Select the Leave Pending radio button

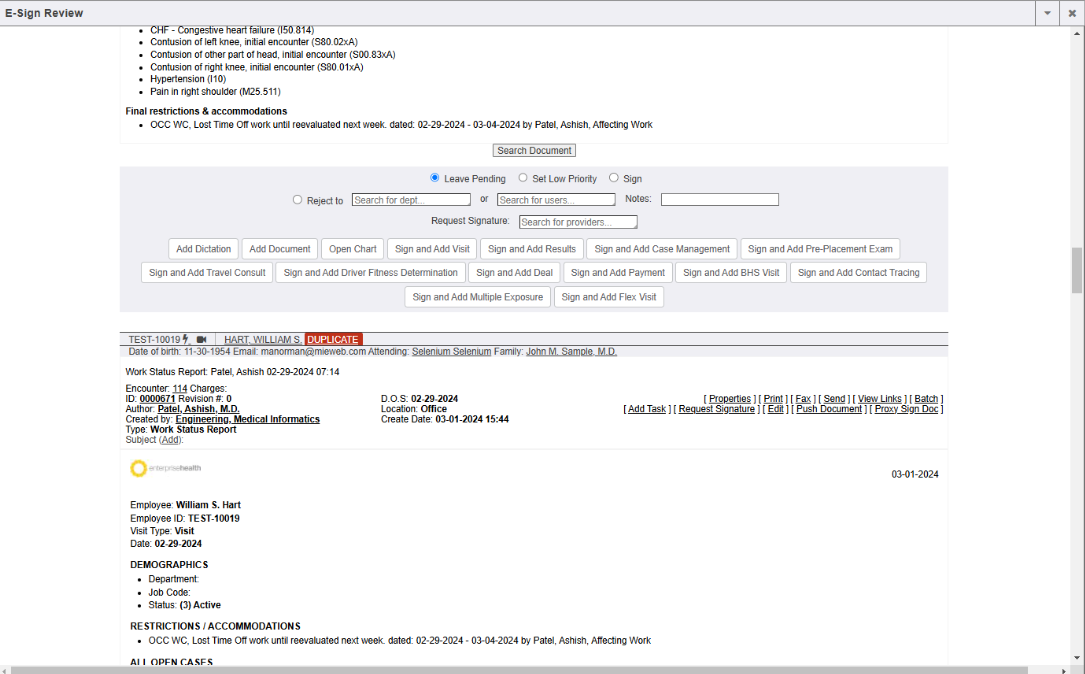[x=435, y=178]
